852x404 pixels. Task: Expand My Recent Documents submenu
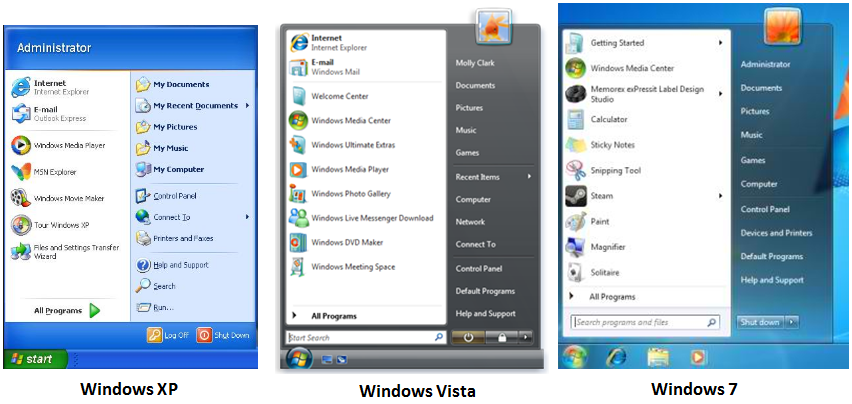click(247, 105)
